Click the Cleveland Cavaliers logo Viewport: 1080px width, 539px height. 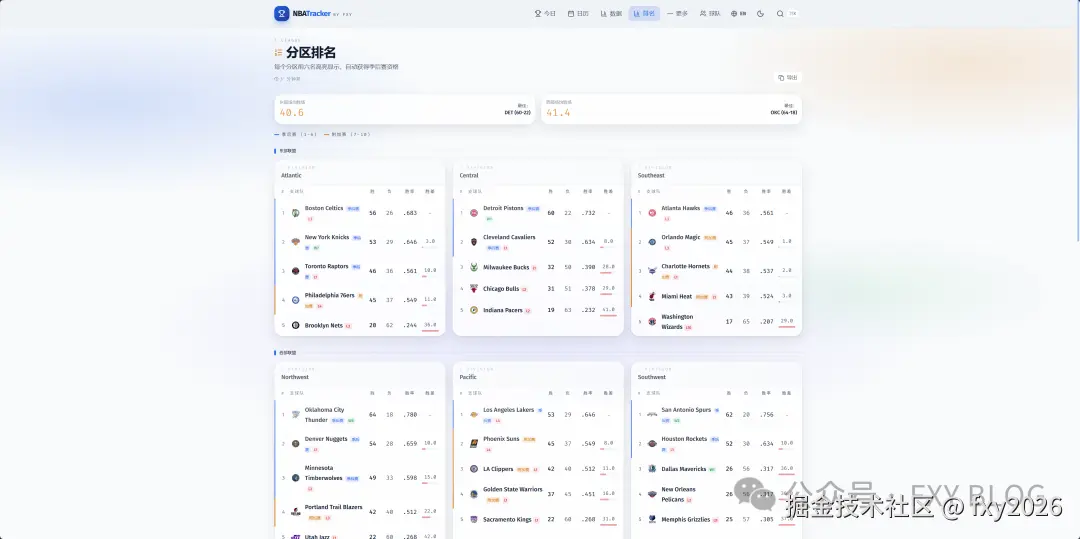pos(474,242)
